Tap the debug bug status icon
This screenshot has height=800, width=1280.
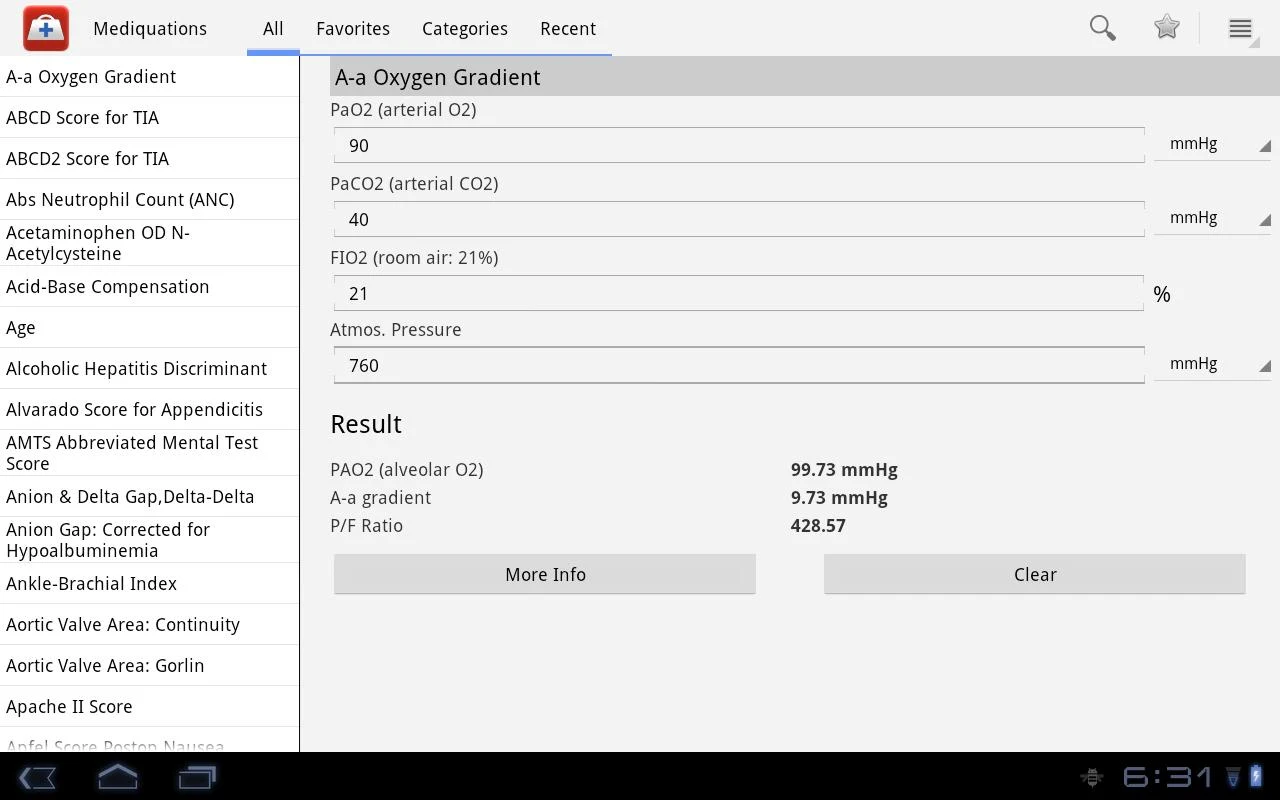[x=1092, y=777]
